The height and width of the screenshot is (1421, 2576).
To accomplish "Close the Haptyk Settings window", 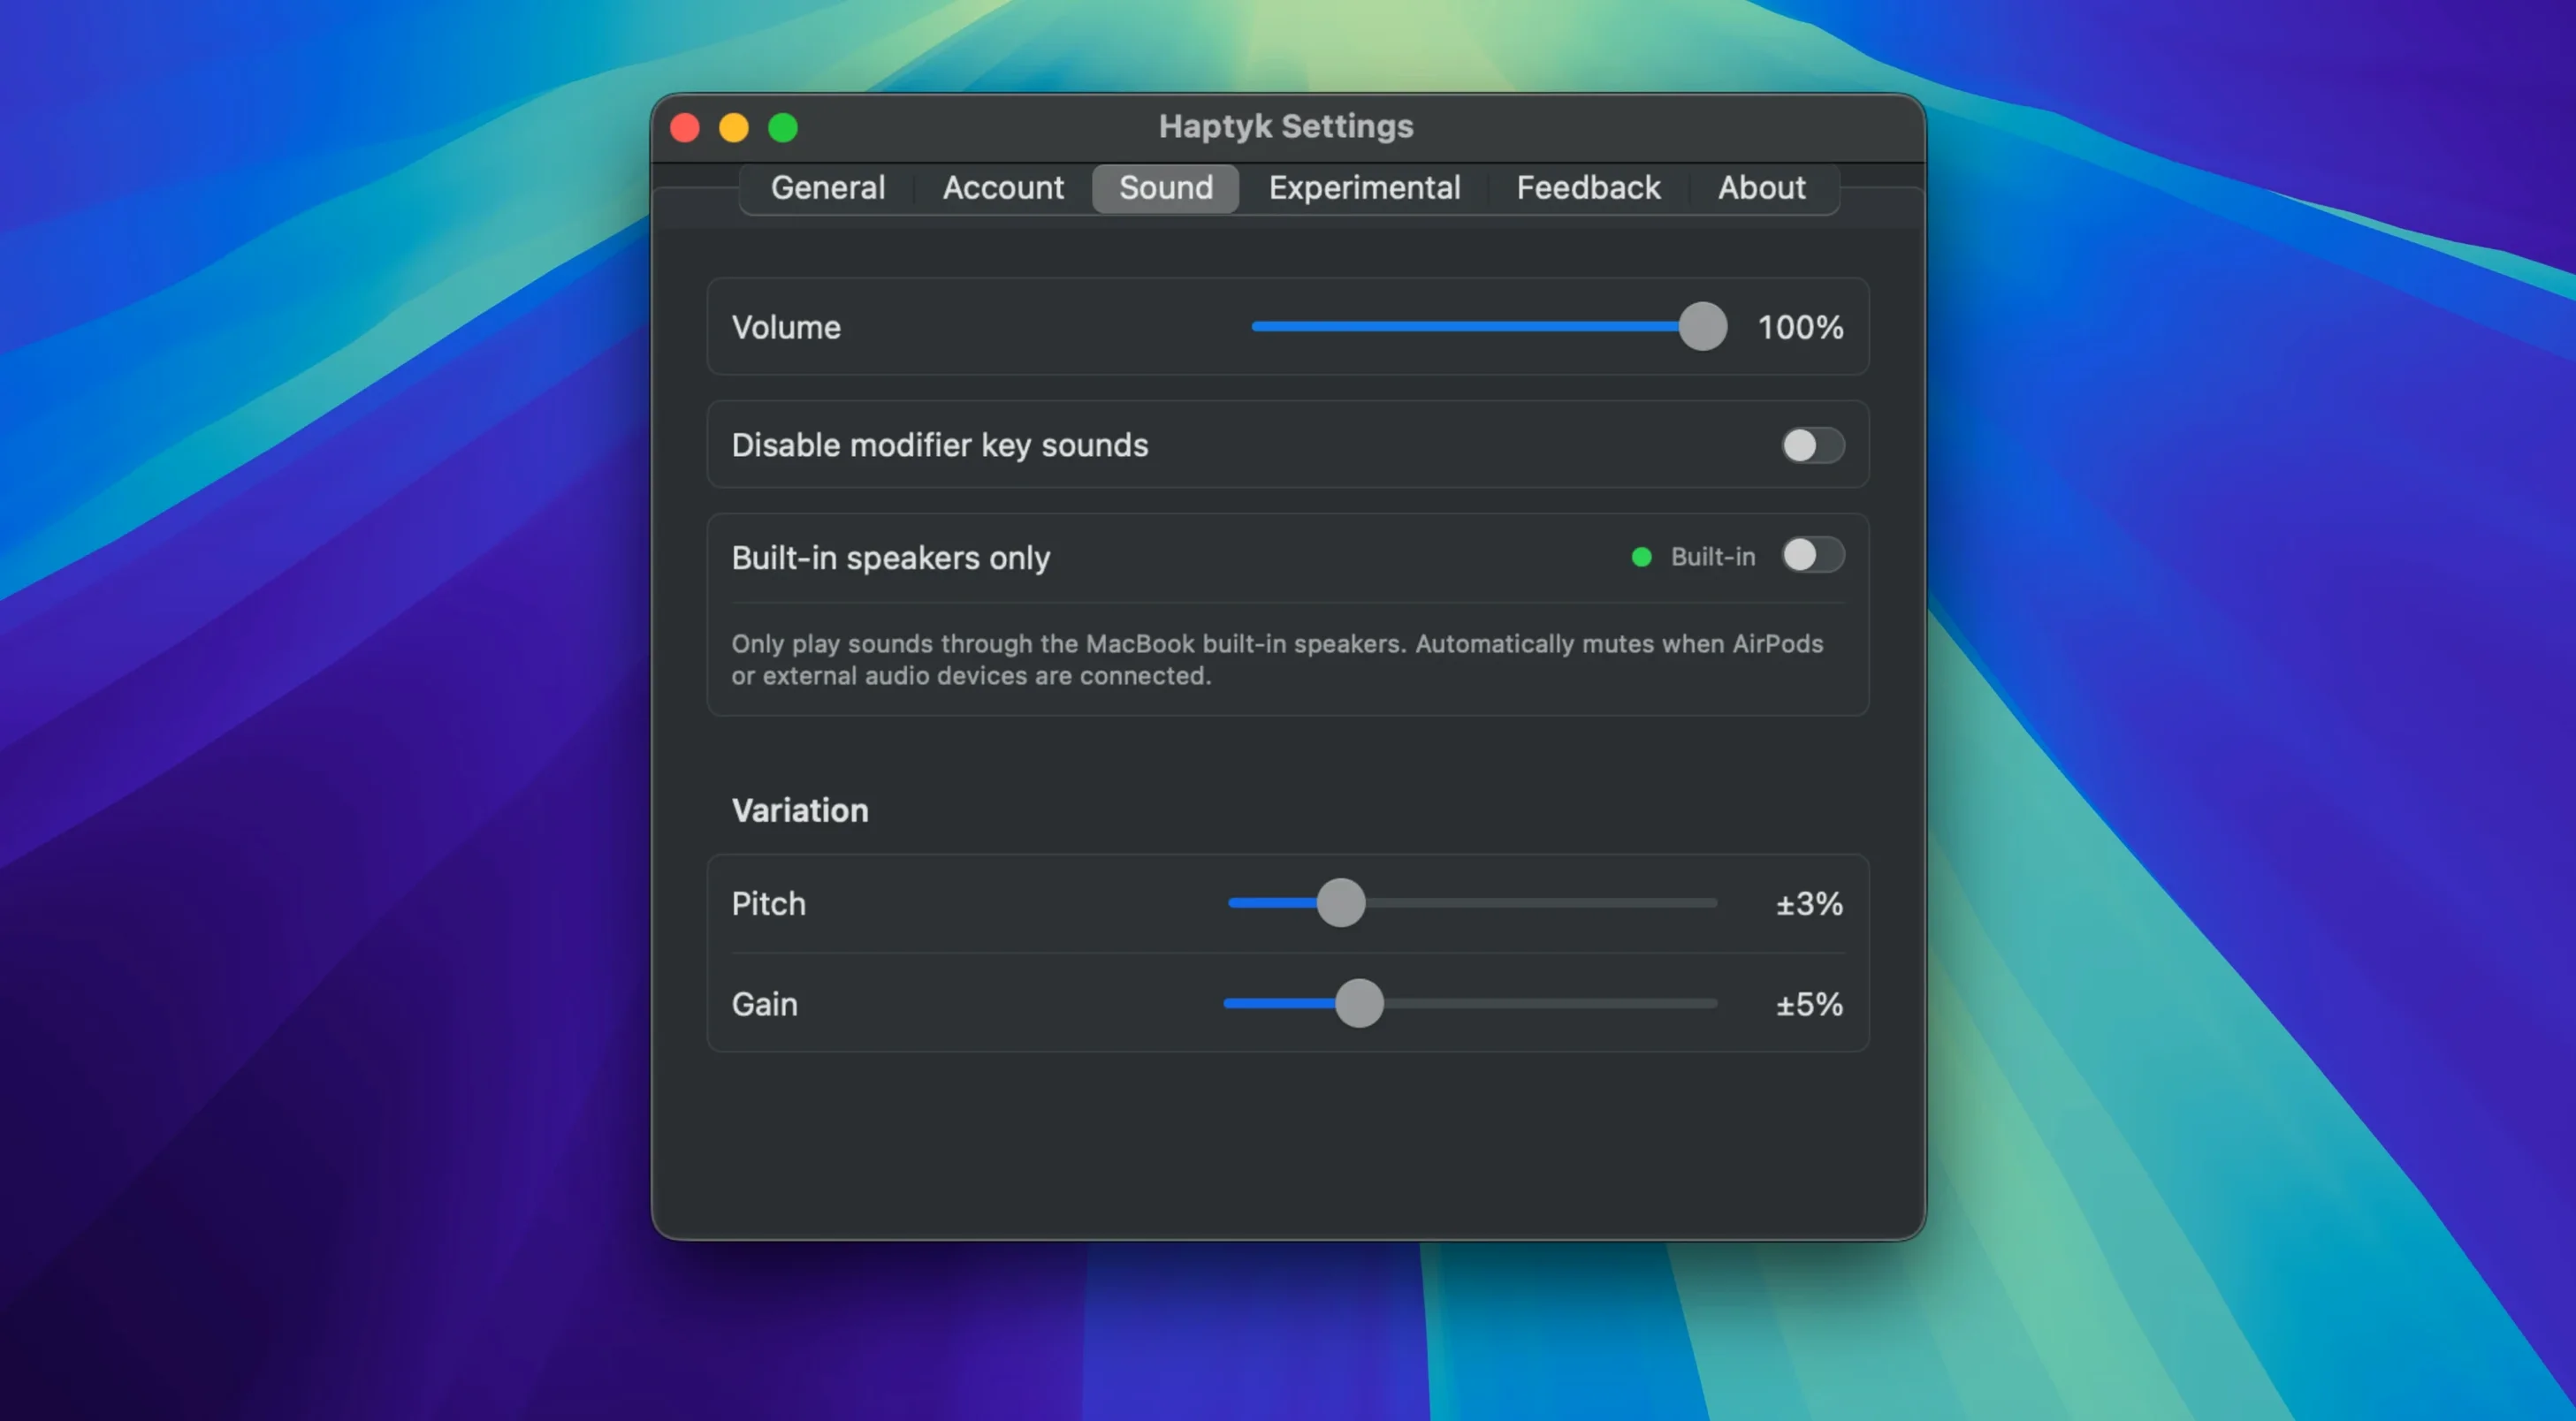I will (685, 128).
